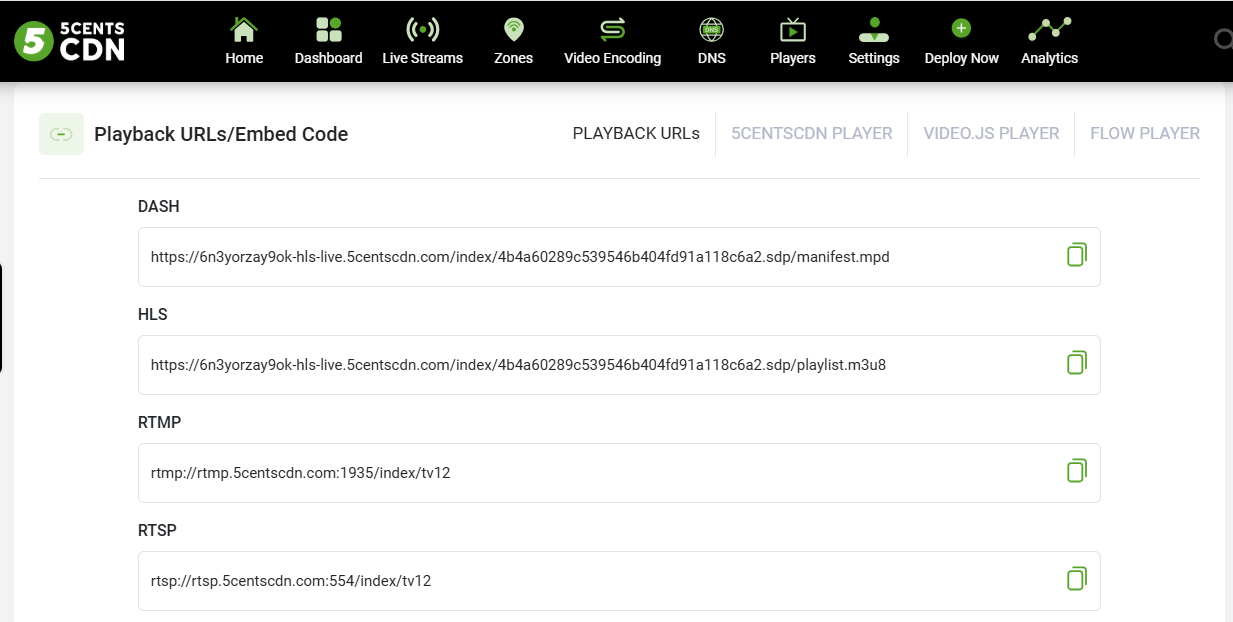Screen dimensions: 1233x622
Task: Open the Home icon in navbar
Action: point(244,29)
